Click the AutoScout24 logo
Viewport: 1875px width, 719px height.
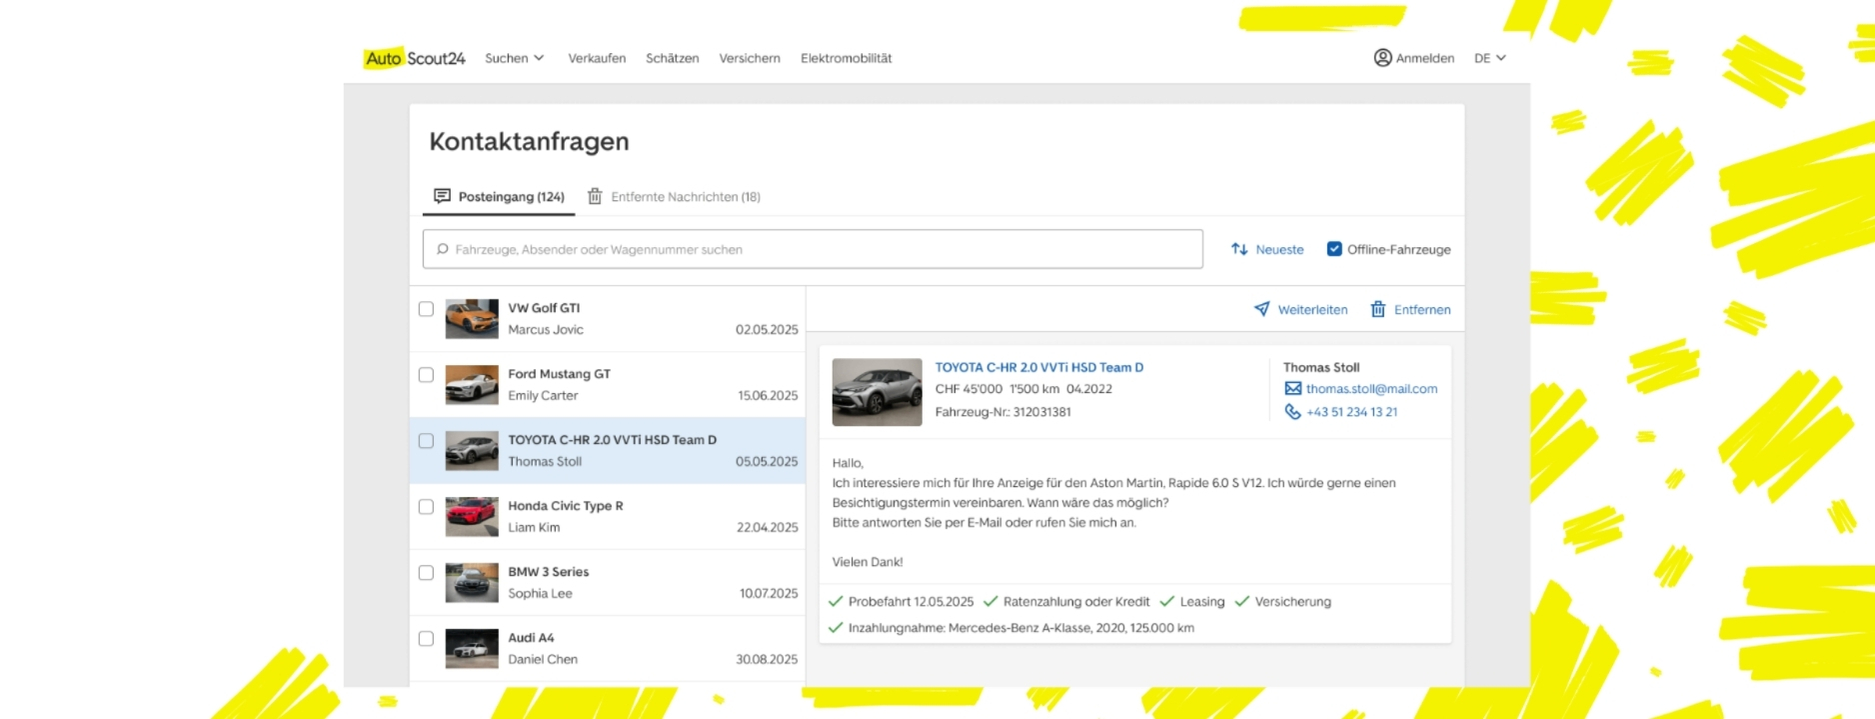pyautogui.click(x=414, y=58)
